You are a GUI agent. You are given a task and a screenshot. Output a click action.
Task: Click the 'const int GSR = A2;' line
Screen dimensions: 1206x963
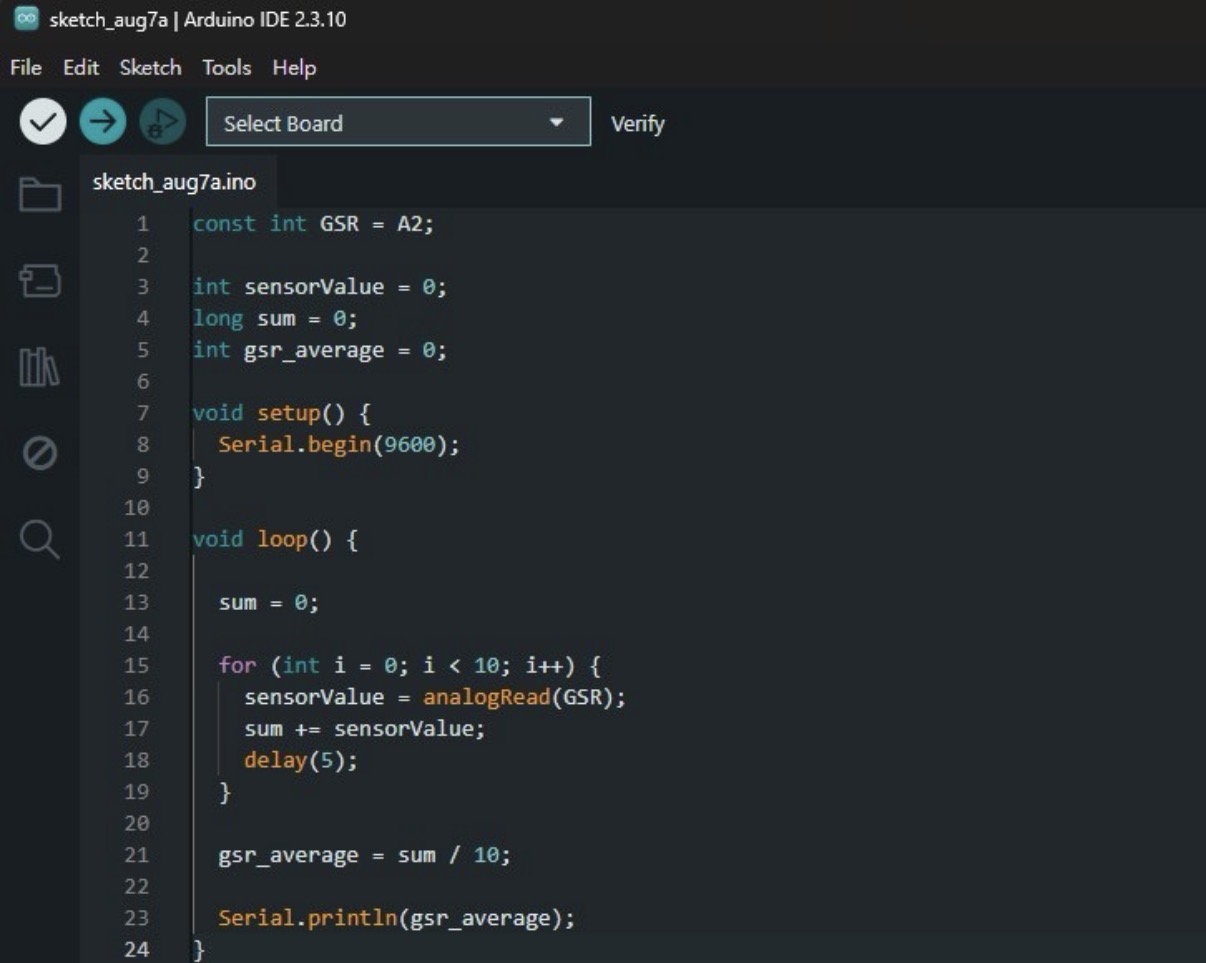[314, 224]
